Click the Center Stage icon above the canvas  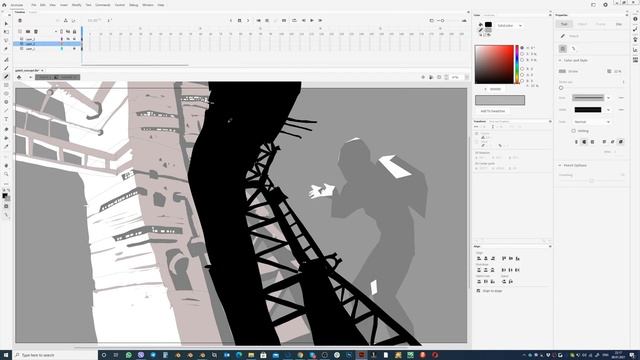pos(423,77)
